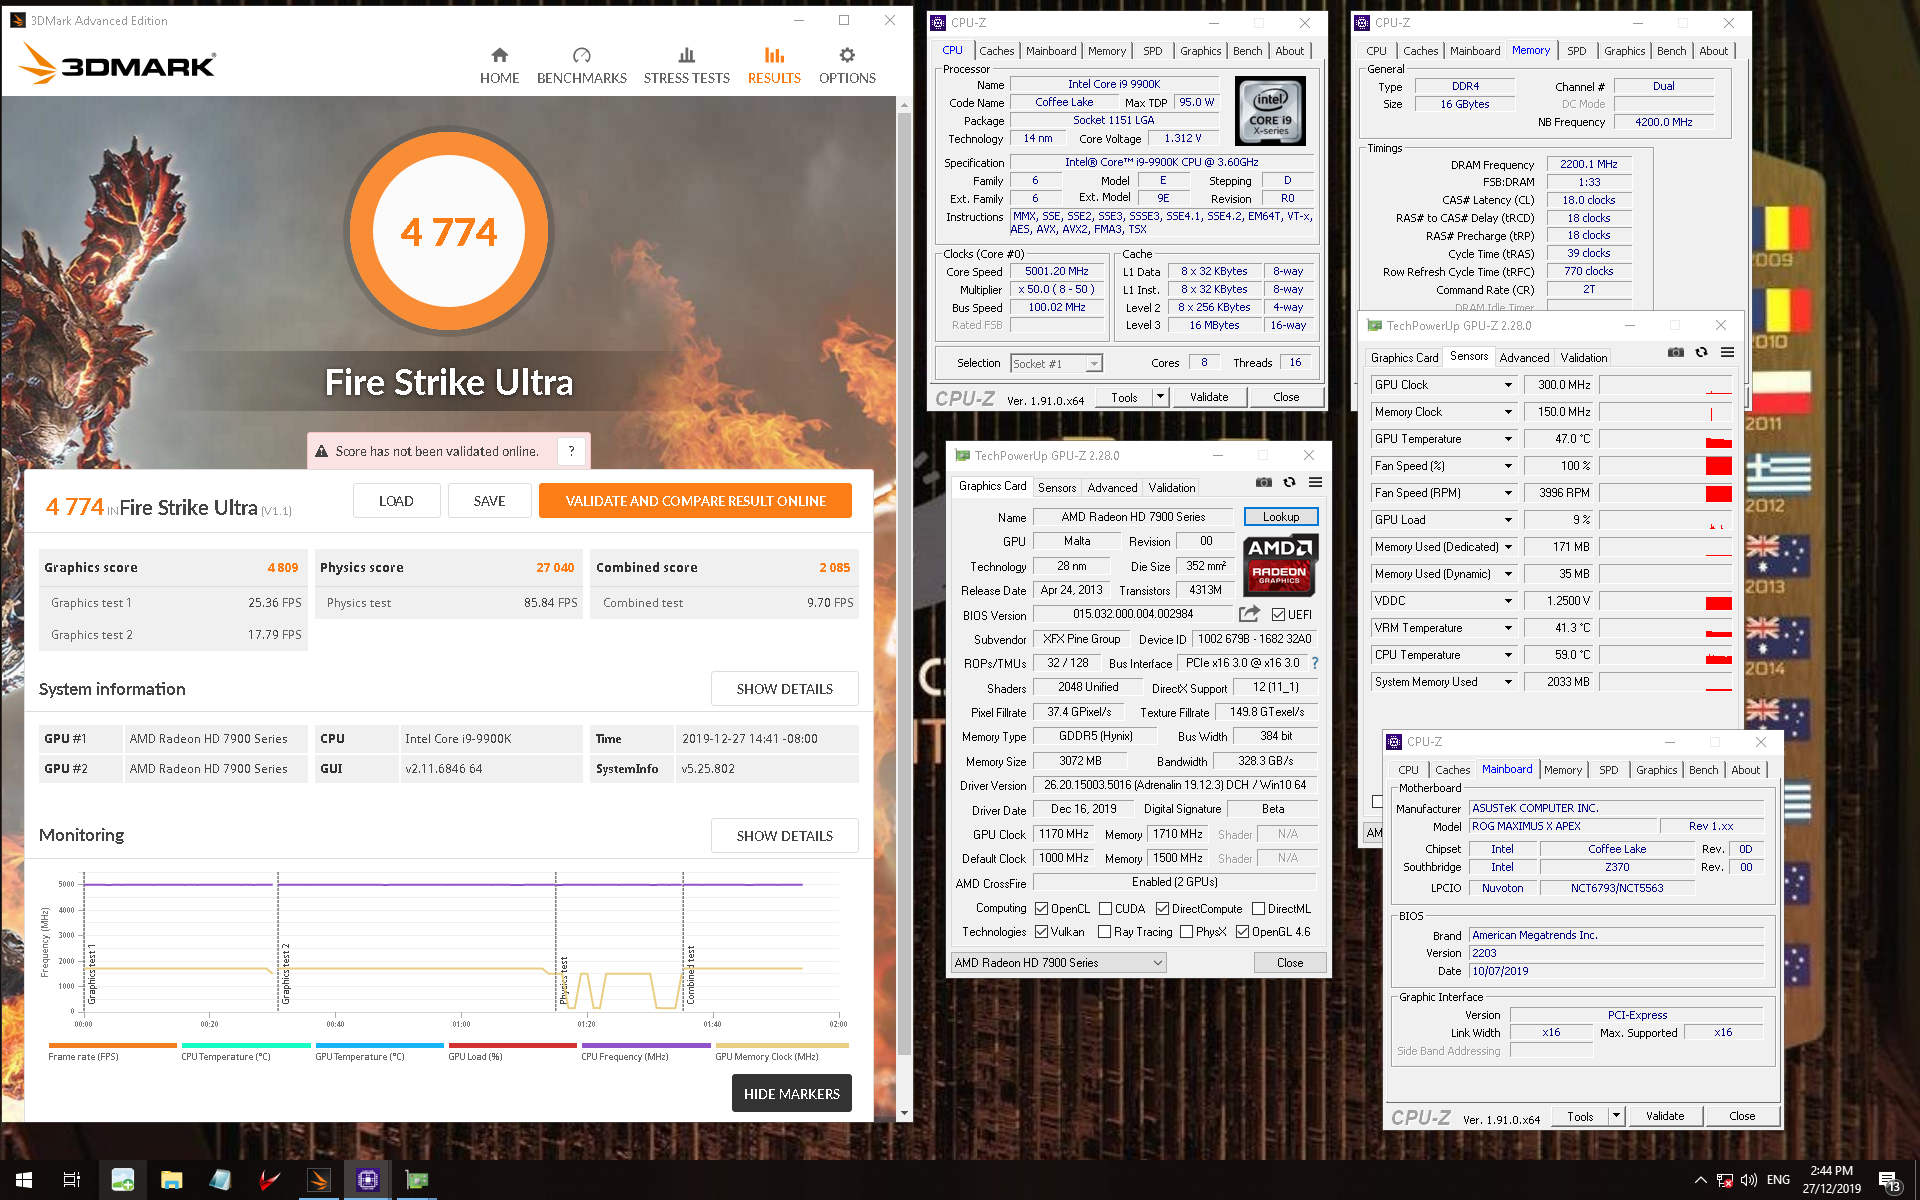Toggle the OpenGL 4.6 checkbox
Image resolution: width=1920 pixels, height=1200 pixels.
(1242, 932)
